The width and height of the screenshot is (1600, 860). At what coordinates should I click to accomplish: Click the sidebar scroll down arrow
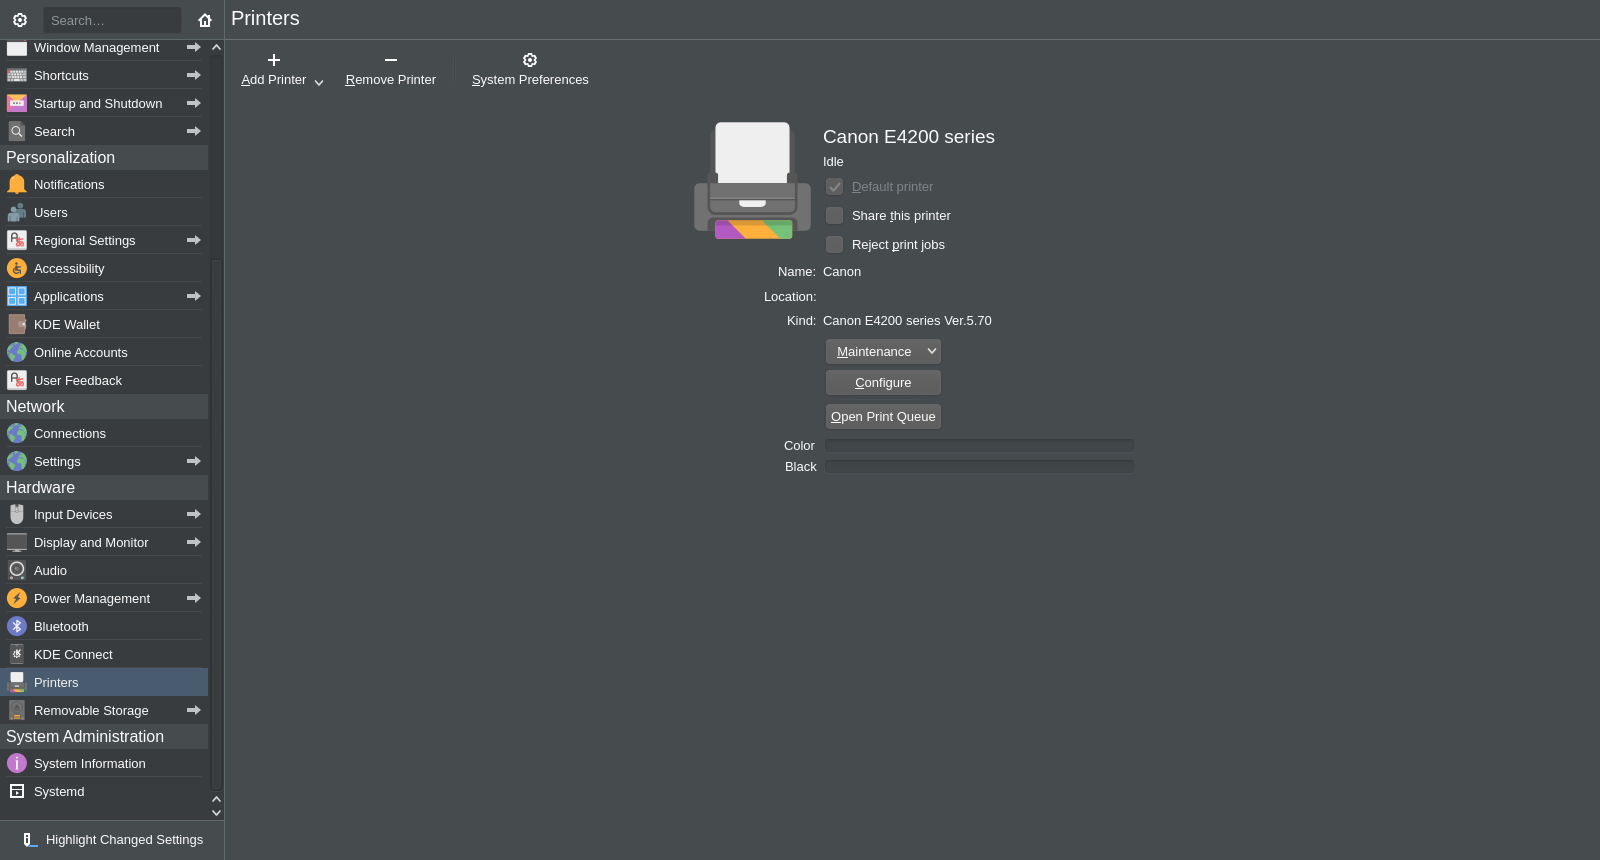(216, 813)
